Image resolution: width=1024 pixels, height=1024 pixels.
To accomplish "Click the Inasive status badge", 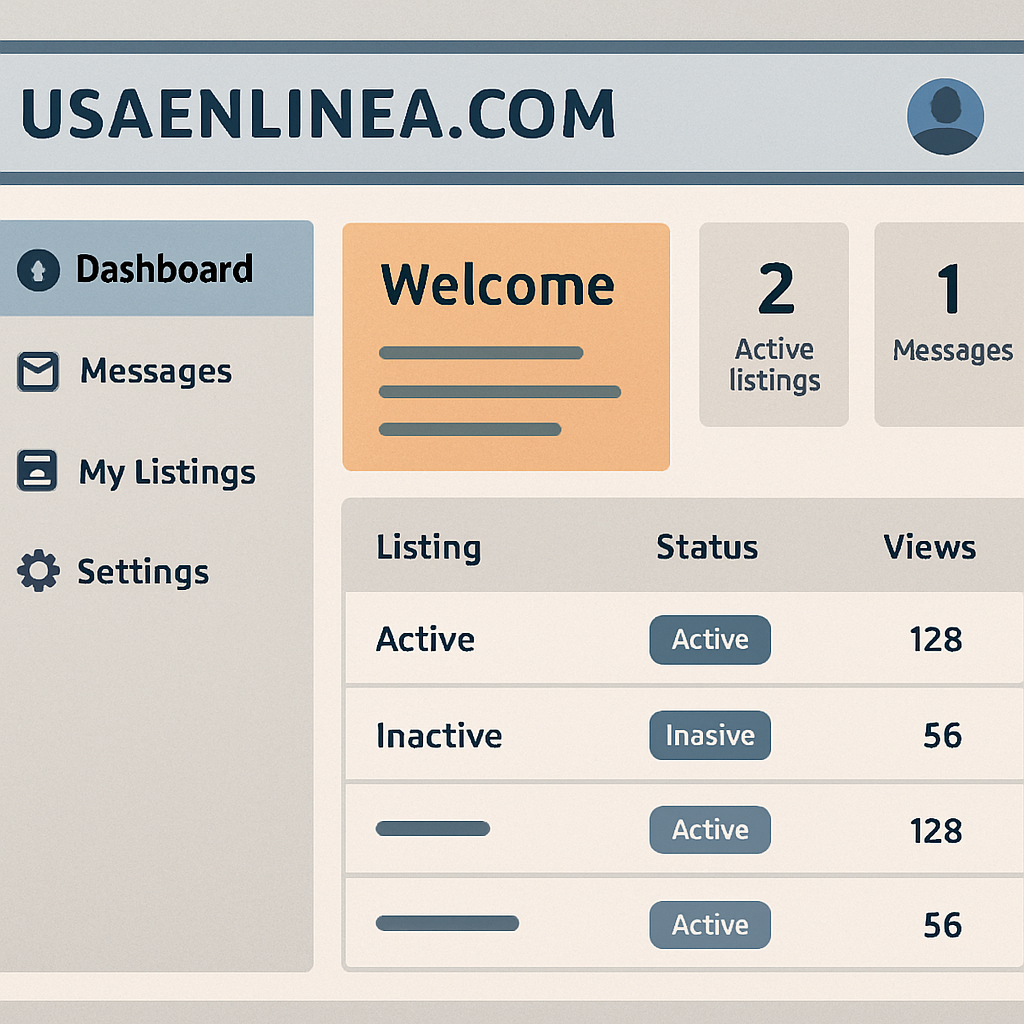I will pos(710,736).
